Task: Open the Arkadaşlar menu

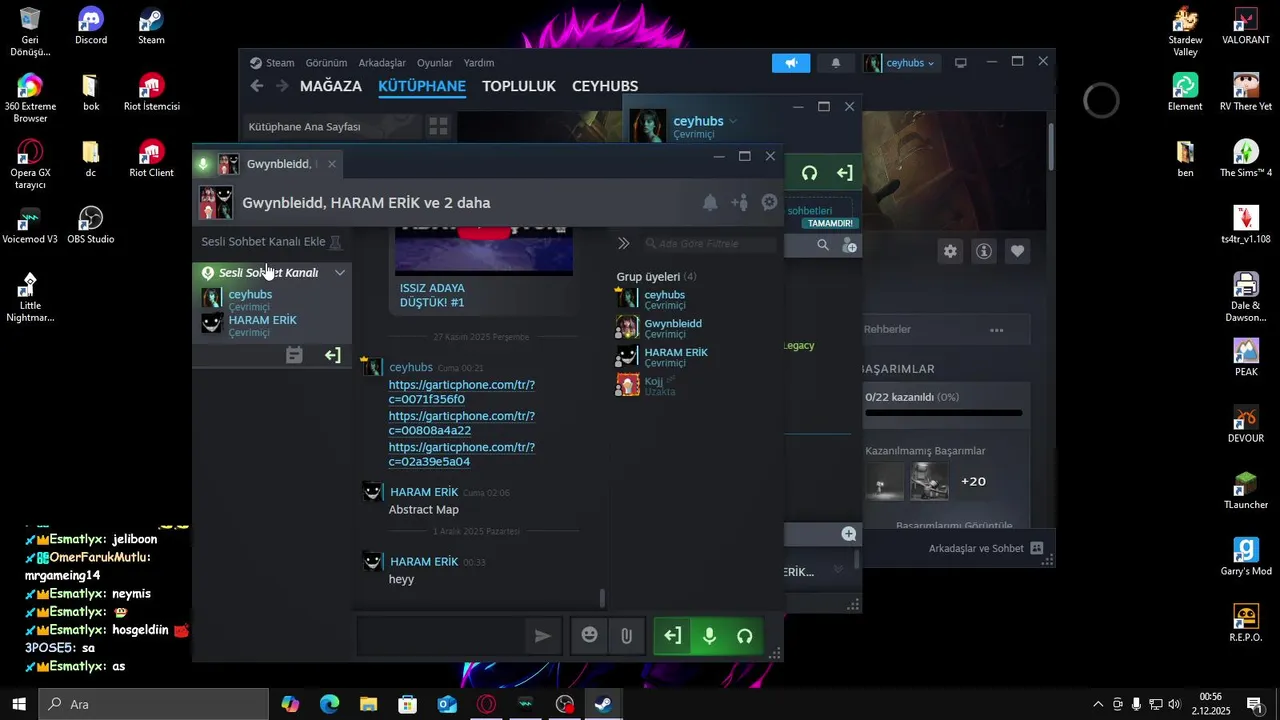Action: pyautogui.click(x=382, y=63)
